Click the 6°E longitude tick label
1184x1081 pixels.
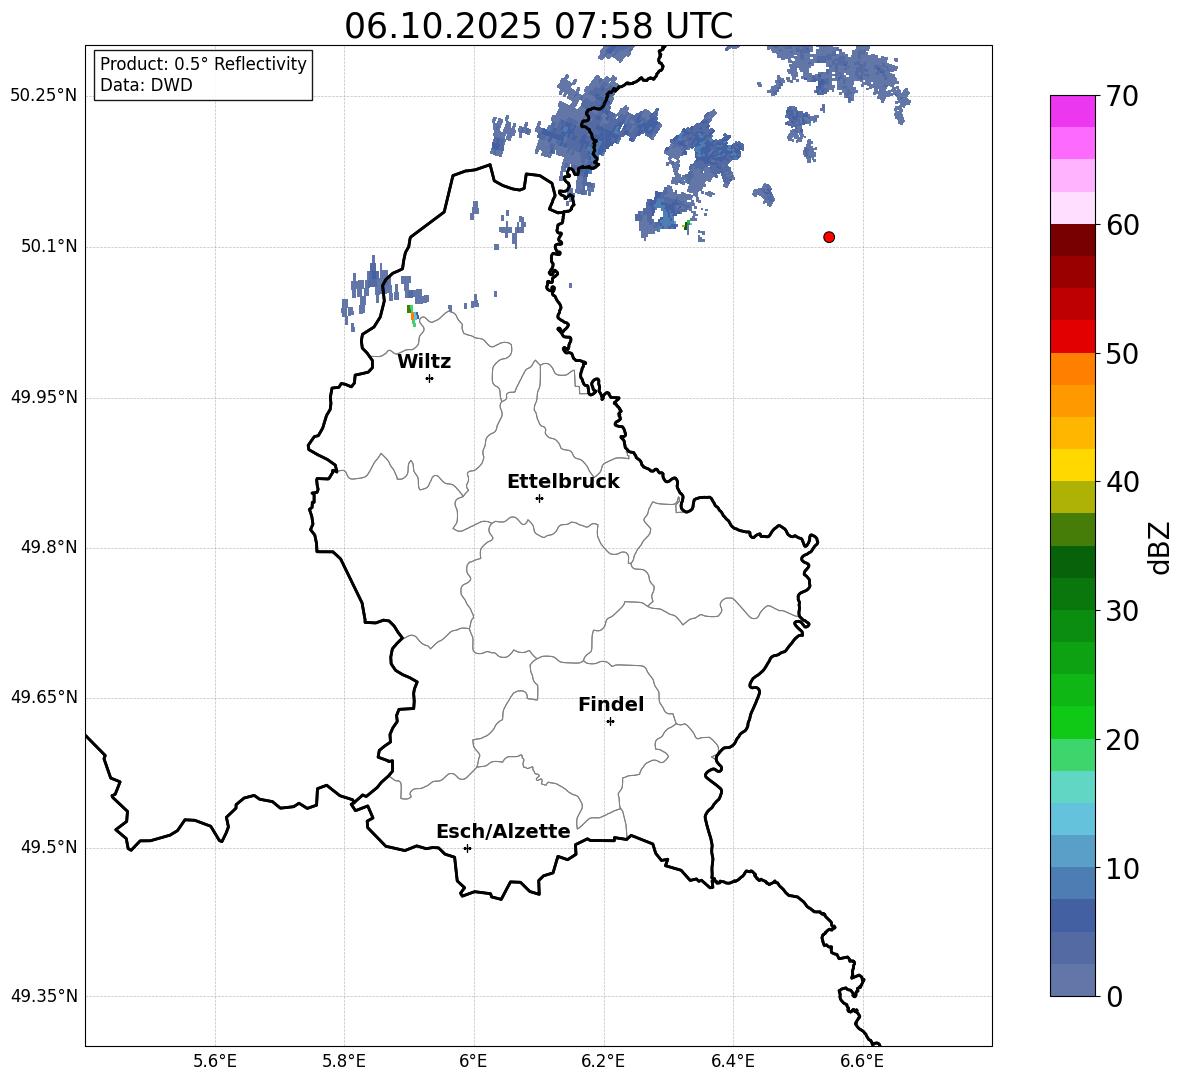click(473, 1061)
